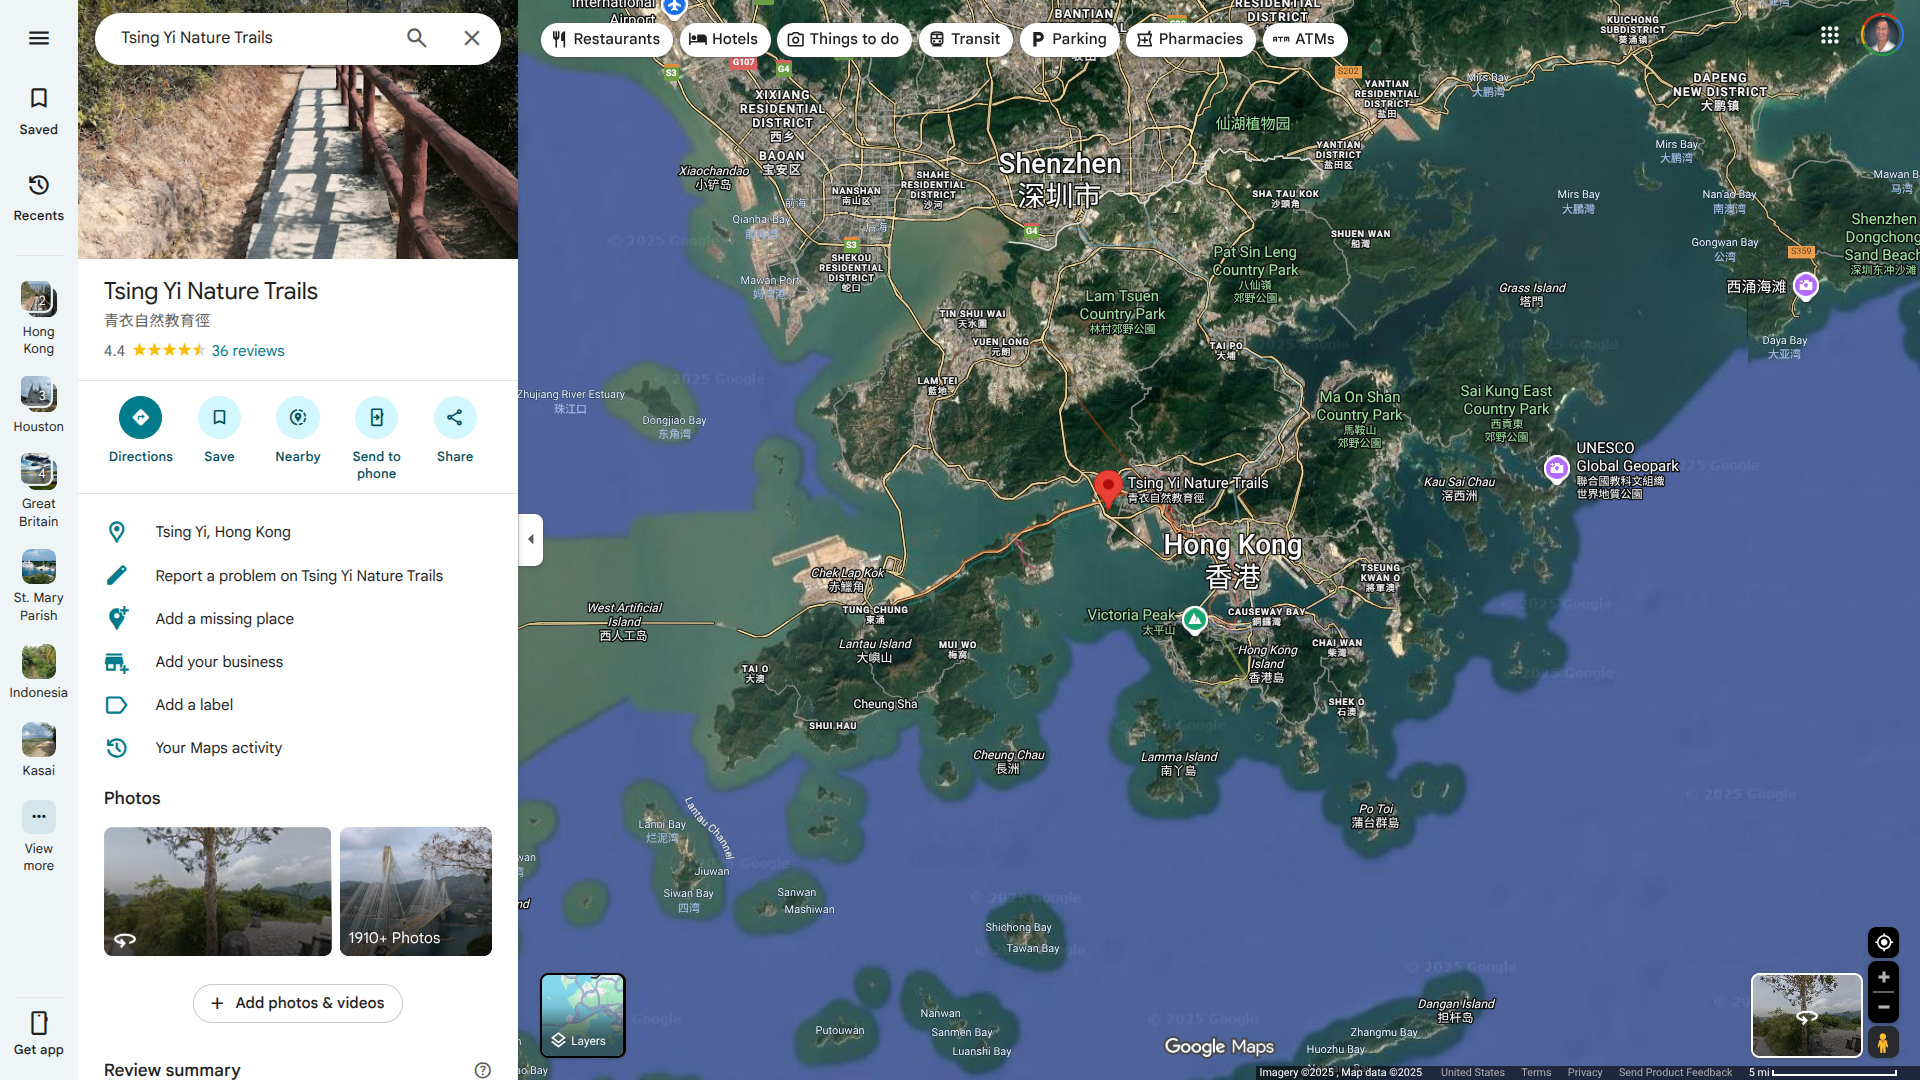Screen dimensions: 1920x1080
Task: Open the 1910+ Photos thumbnail
Action: click(x=415, y=891)
